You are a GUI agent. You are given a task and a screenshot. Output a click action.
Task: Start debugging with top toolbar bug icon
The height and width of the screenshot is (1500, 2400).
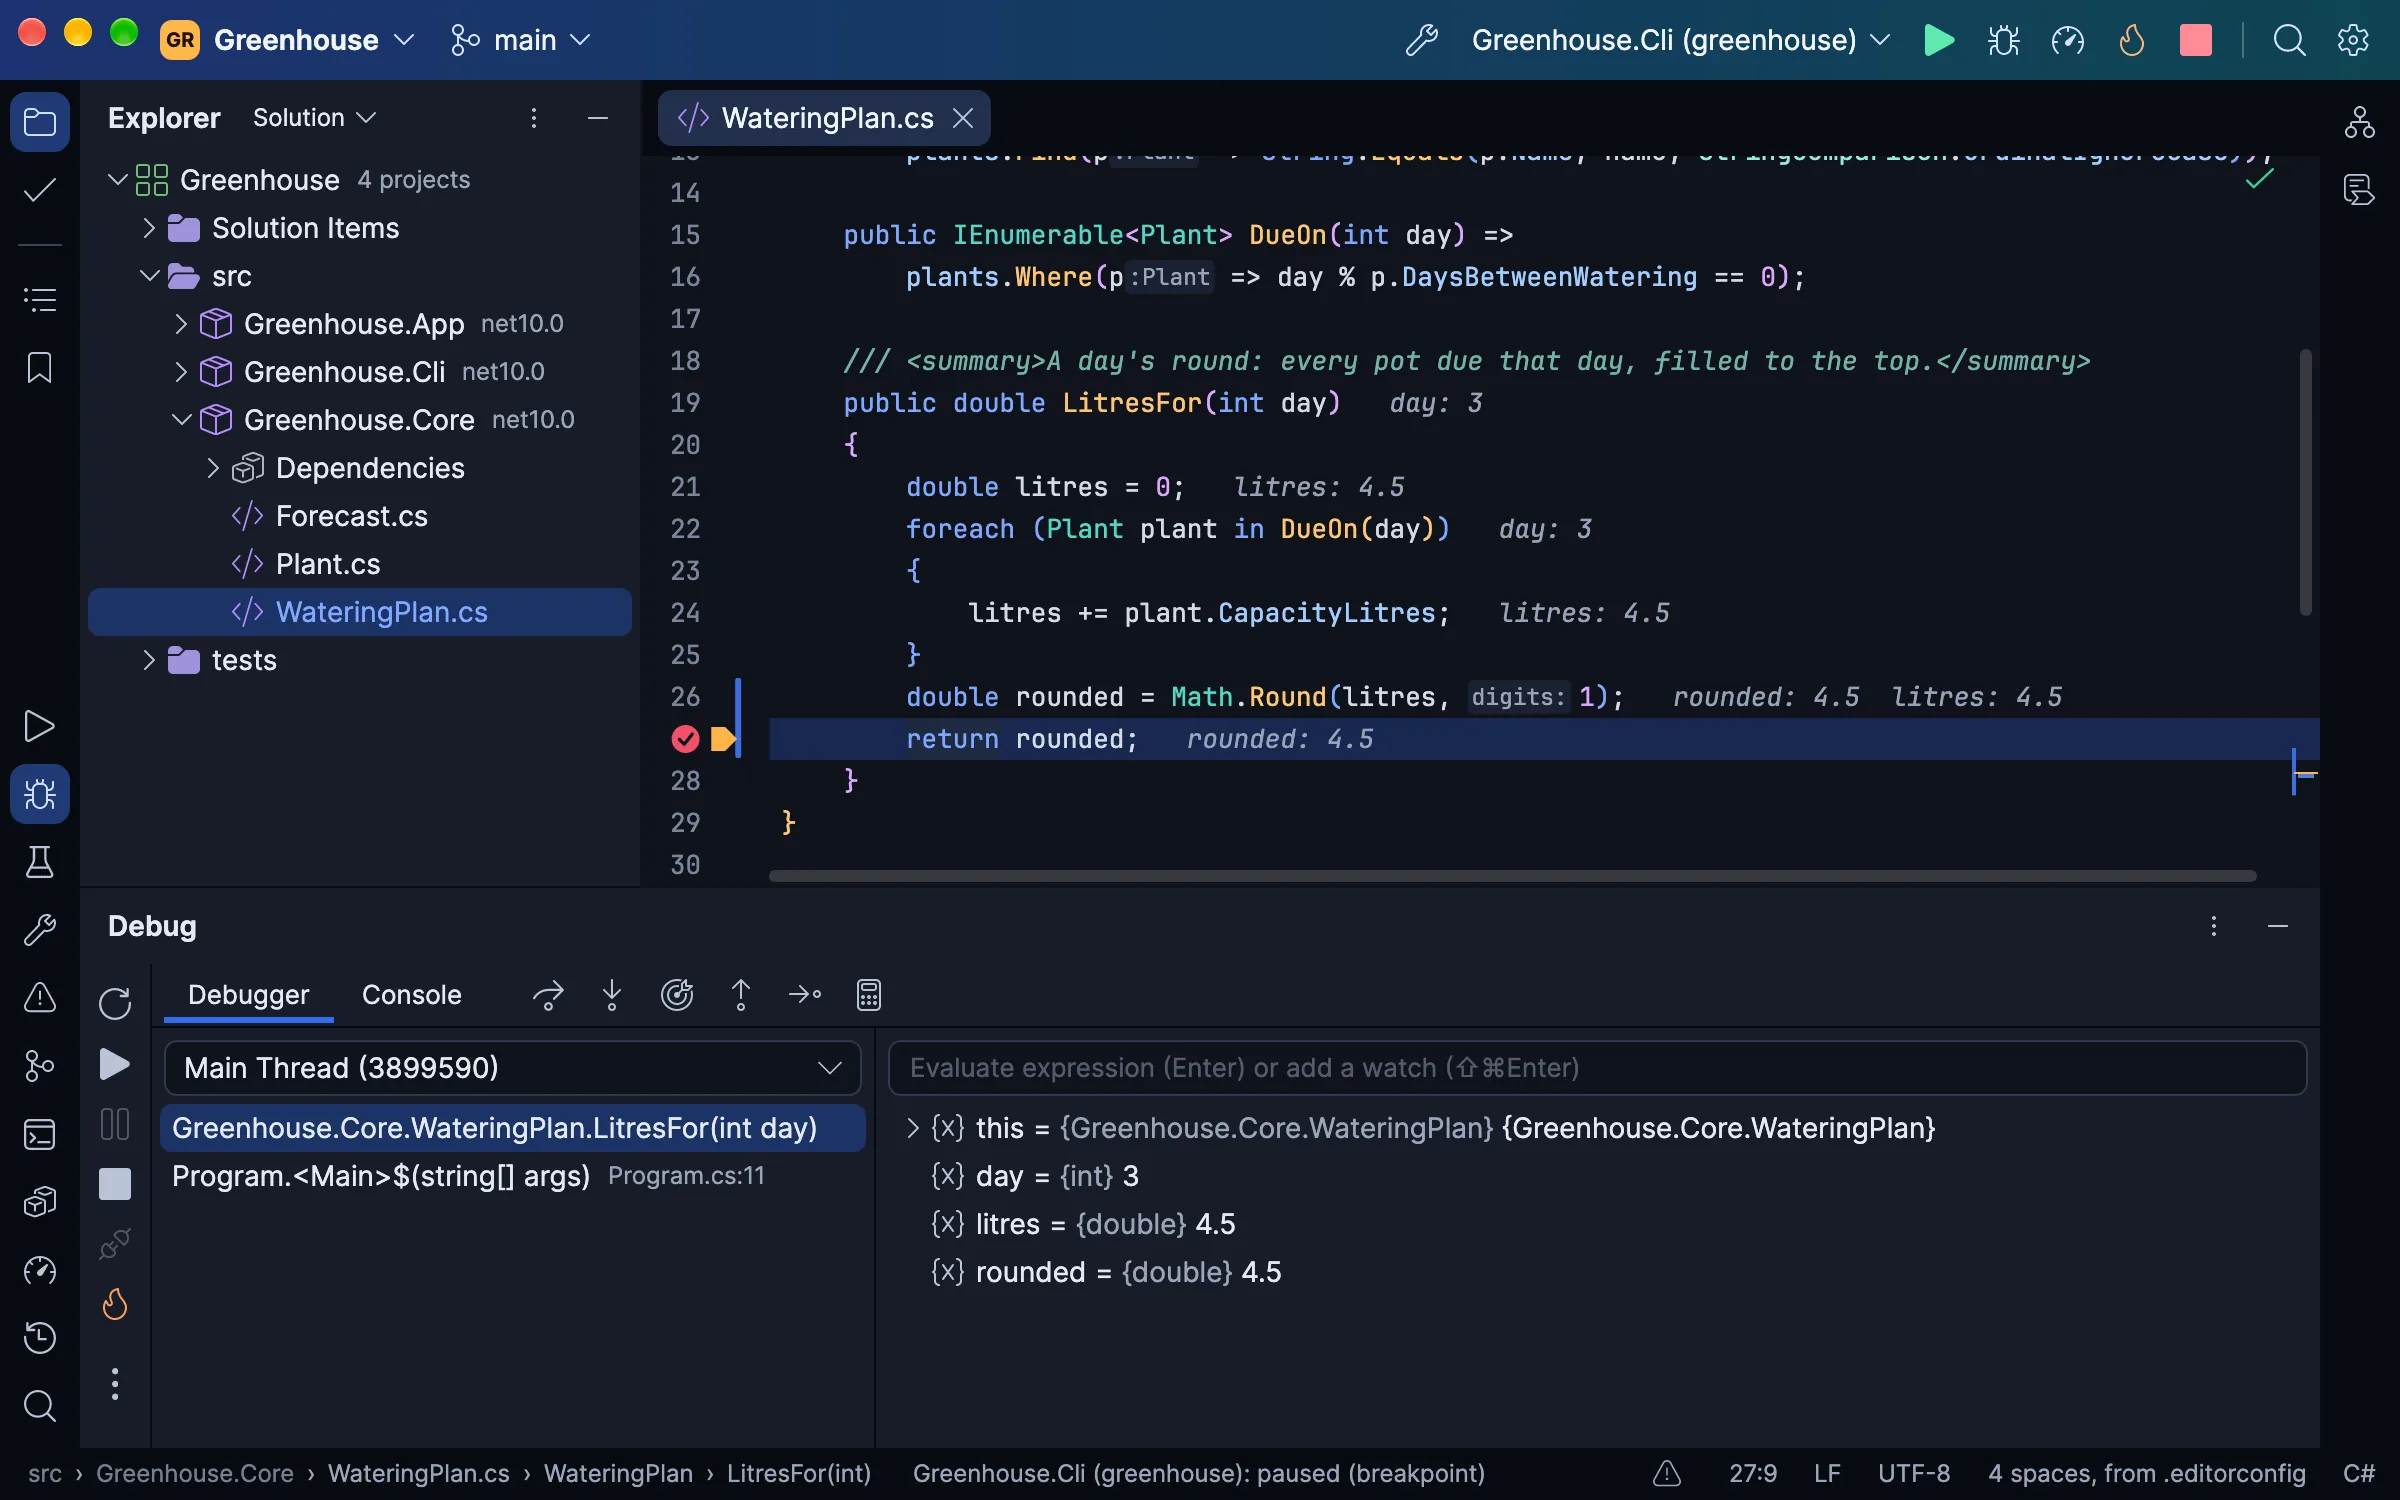[x=2004, y=40]
